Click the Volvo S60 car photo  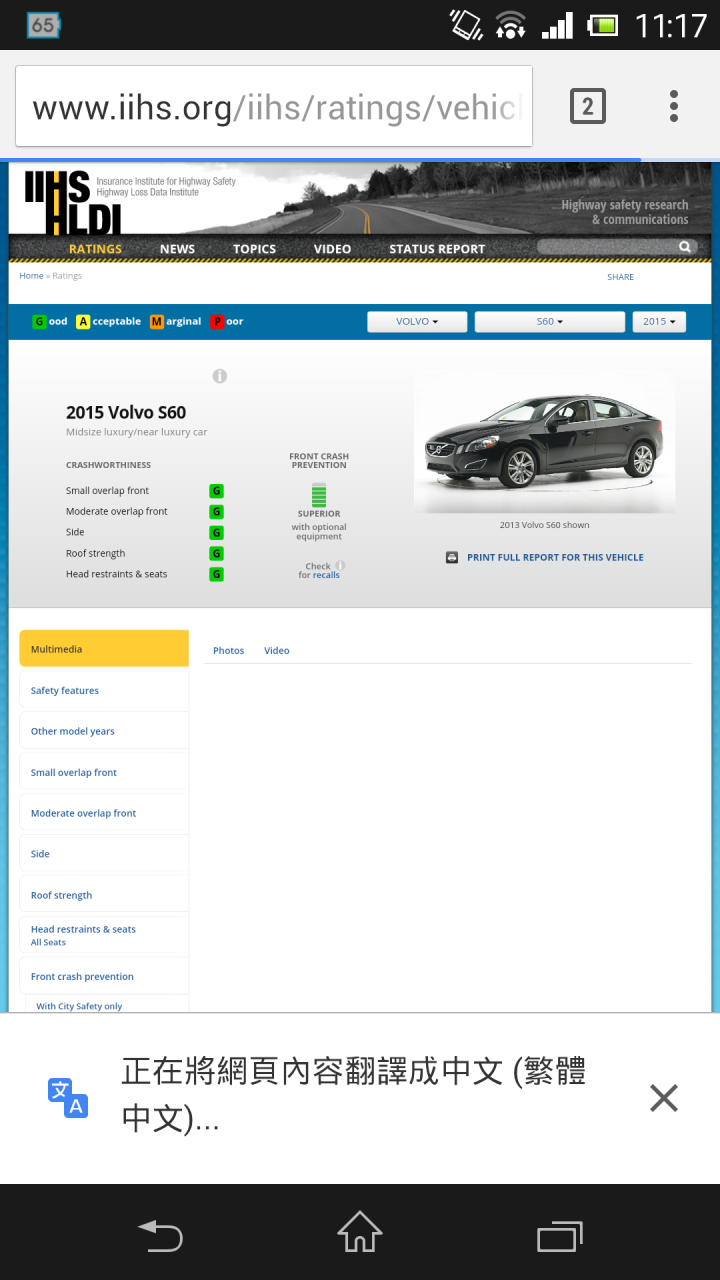click(x=544, y=444)
